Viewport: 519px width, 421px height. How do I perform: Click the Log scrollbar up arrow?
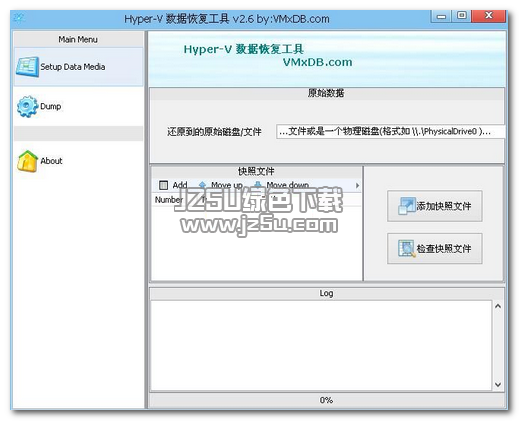coord(498,306)
